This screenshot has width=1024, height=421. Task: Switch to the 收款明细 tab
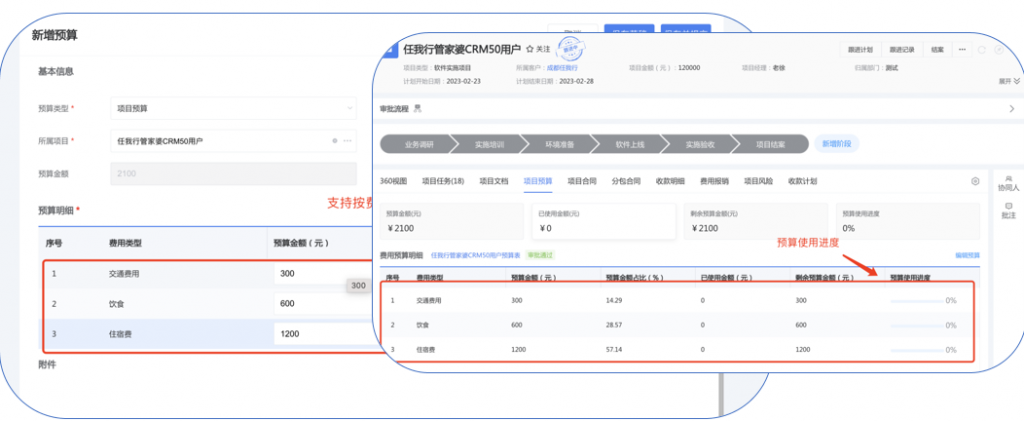[x=670, y=181]
